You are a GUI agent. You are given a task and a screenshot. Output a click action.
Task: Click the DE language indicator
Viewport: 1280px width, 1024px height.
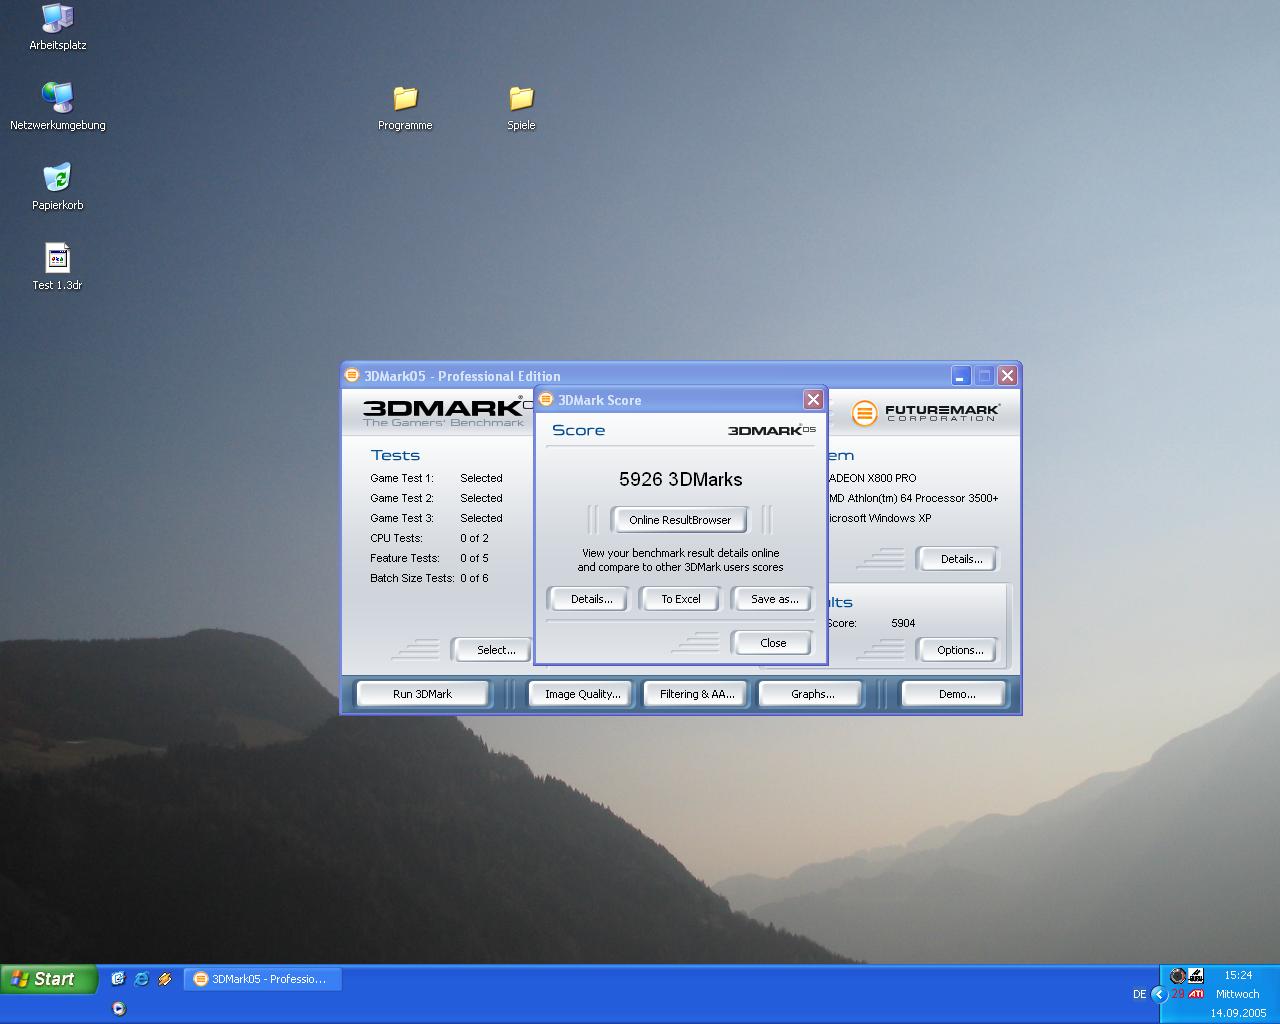(1139, 994)
